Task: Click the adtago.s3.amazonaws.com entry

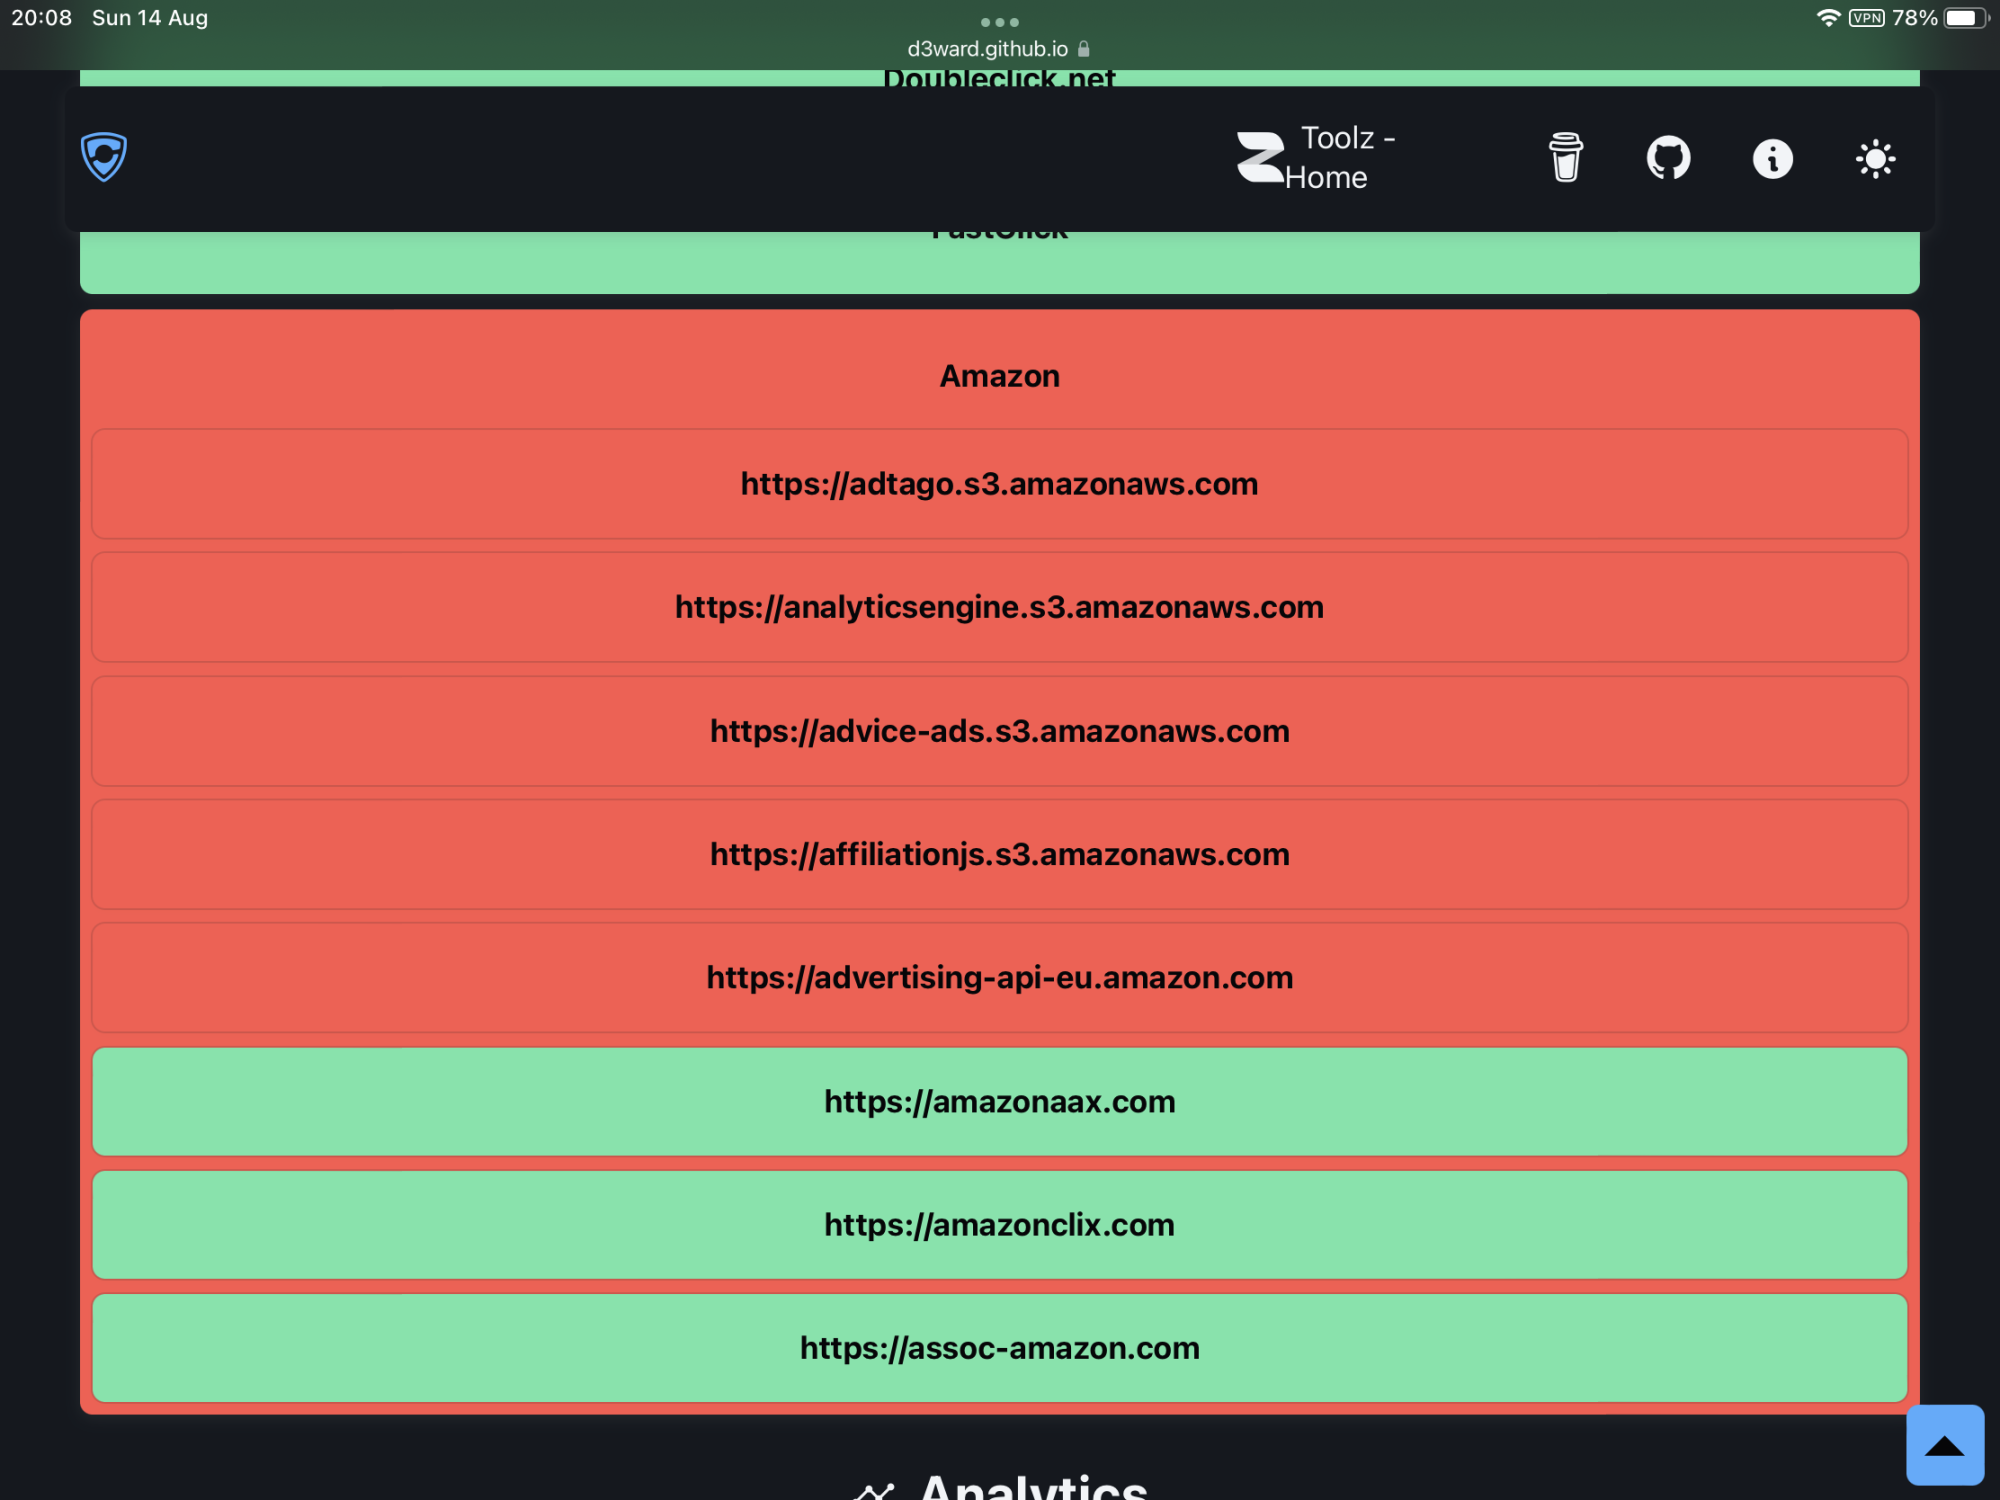Action: click(x=999, y=484)
